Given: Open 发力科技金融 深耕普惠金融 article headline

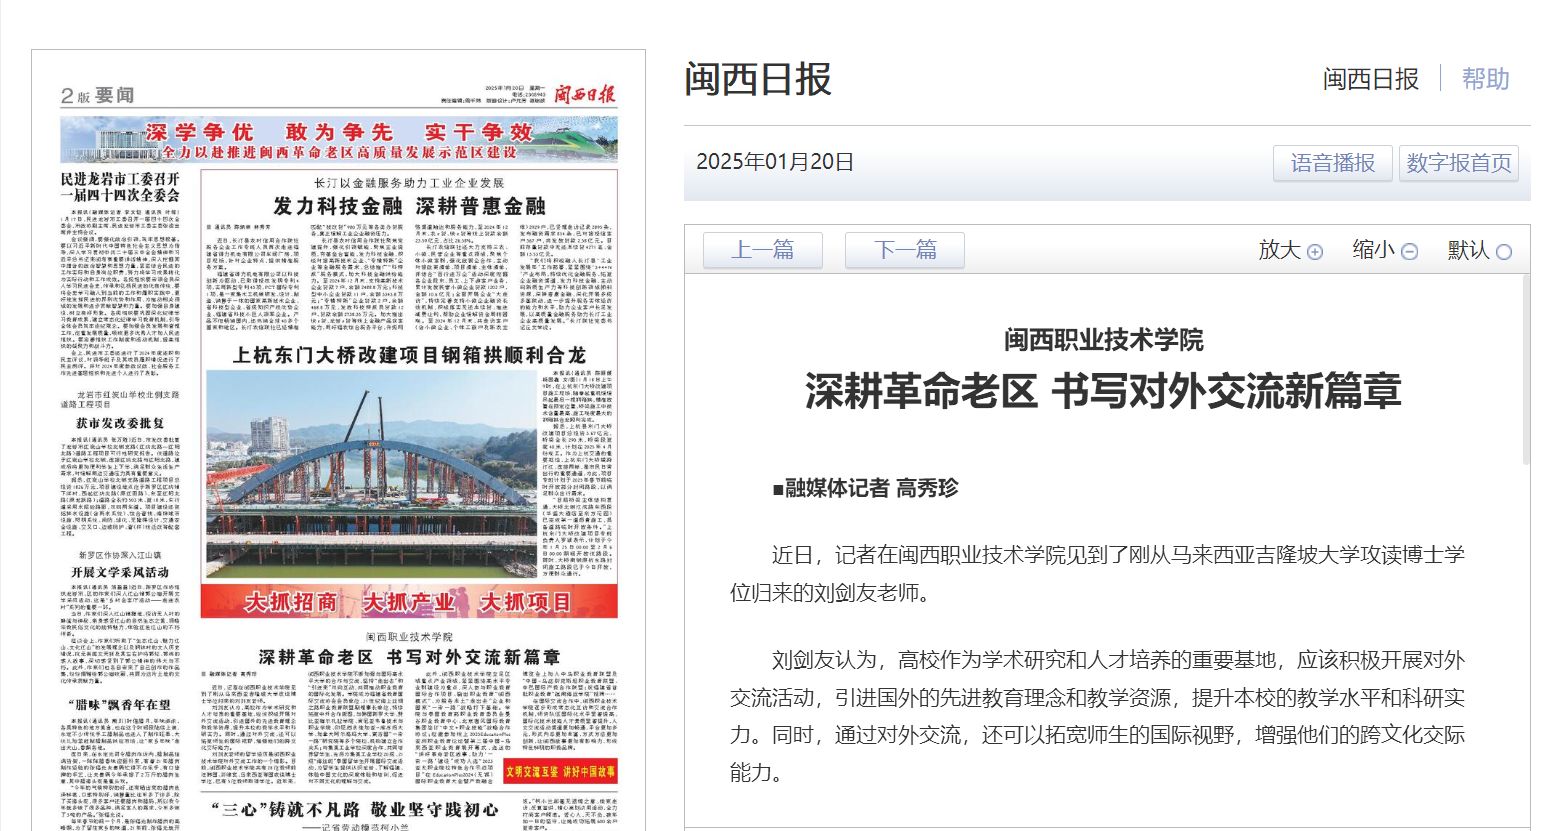Looking at the screenshot, I should [x=409, y=206].
